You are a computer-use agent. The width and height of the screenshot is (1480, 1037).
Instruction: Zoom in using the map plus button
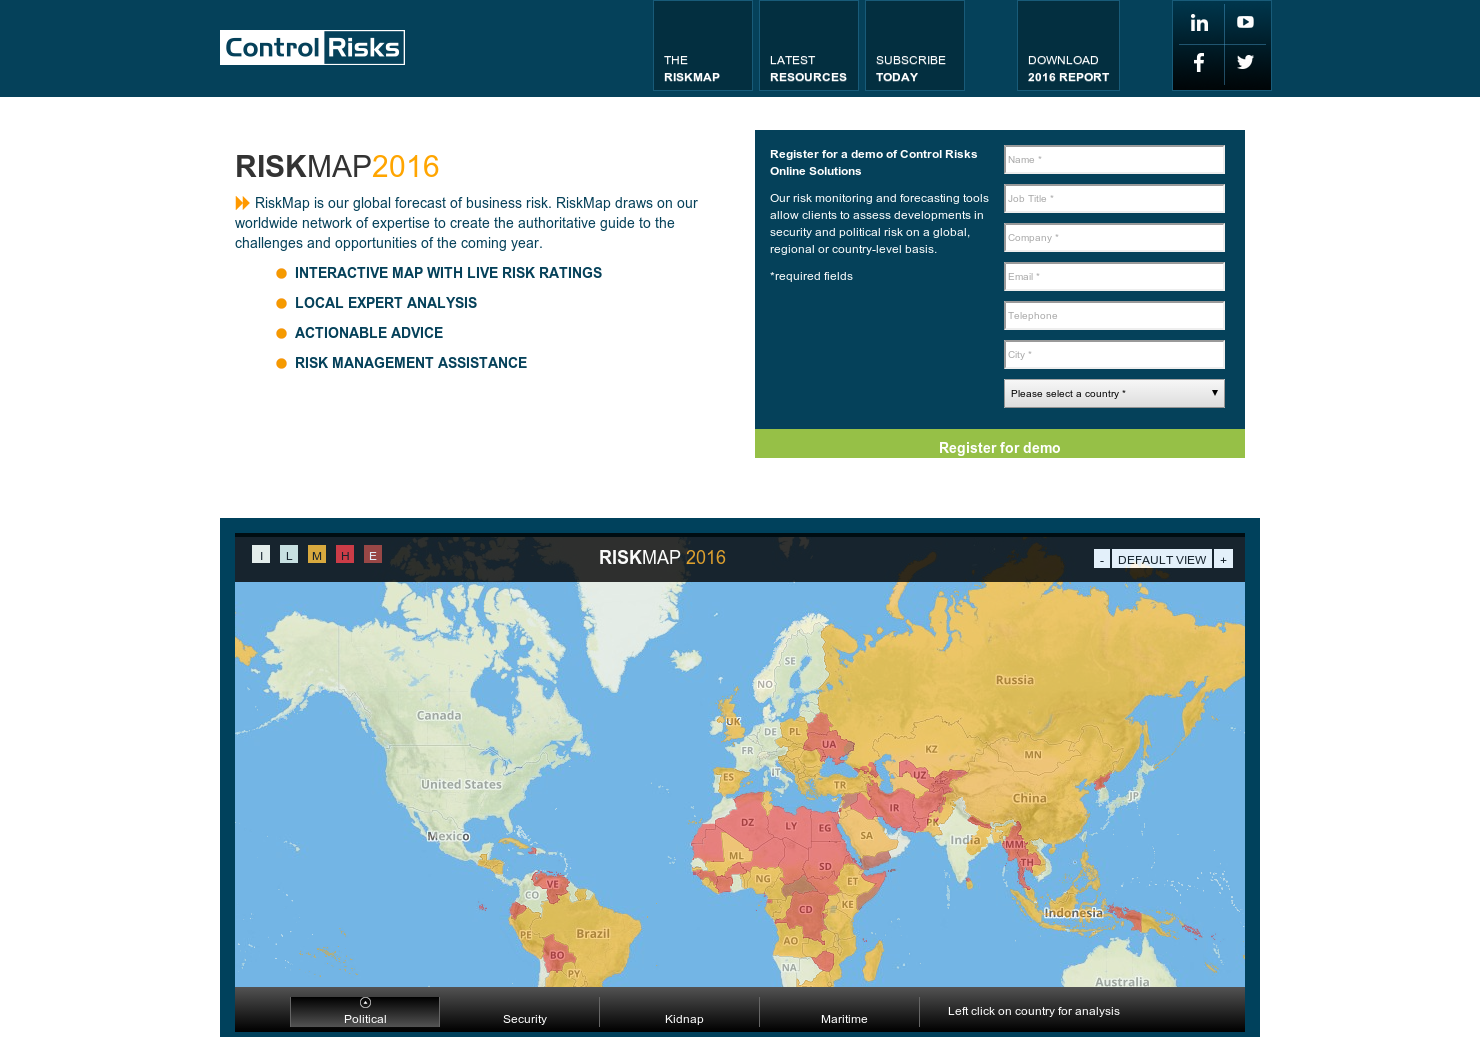1223,558
